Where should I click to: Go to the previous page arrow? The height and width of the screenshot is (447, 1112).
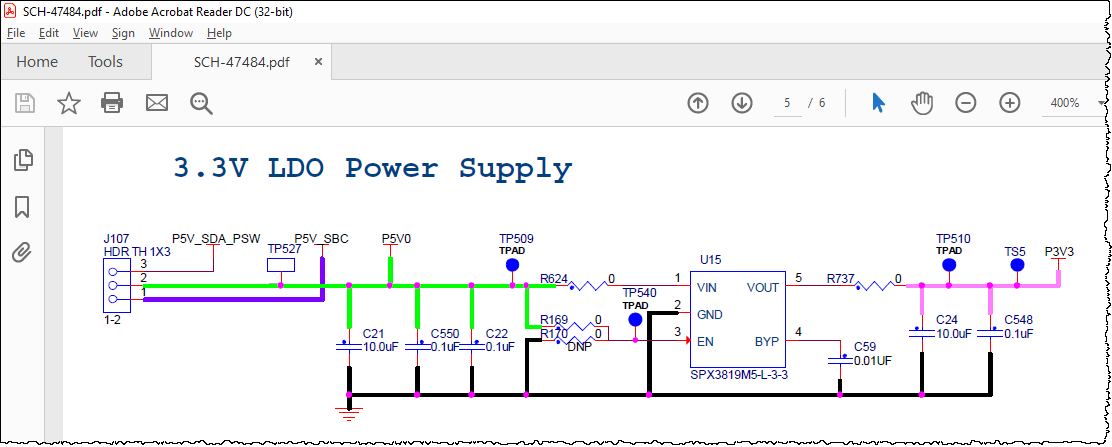698,103
